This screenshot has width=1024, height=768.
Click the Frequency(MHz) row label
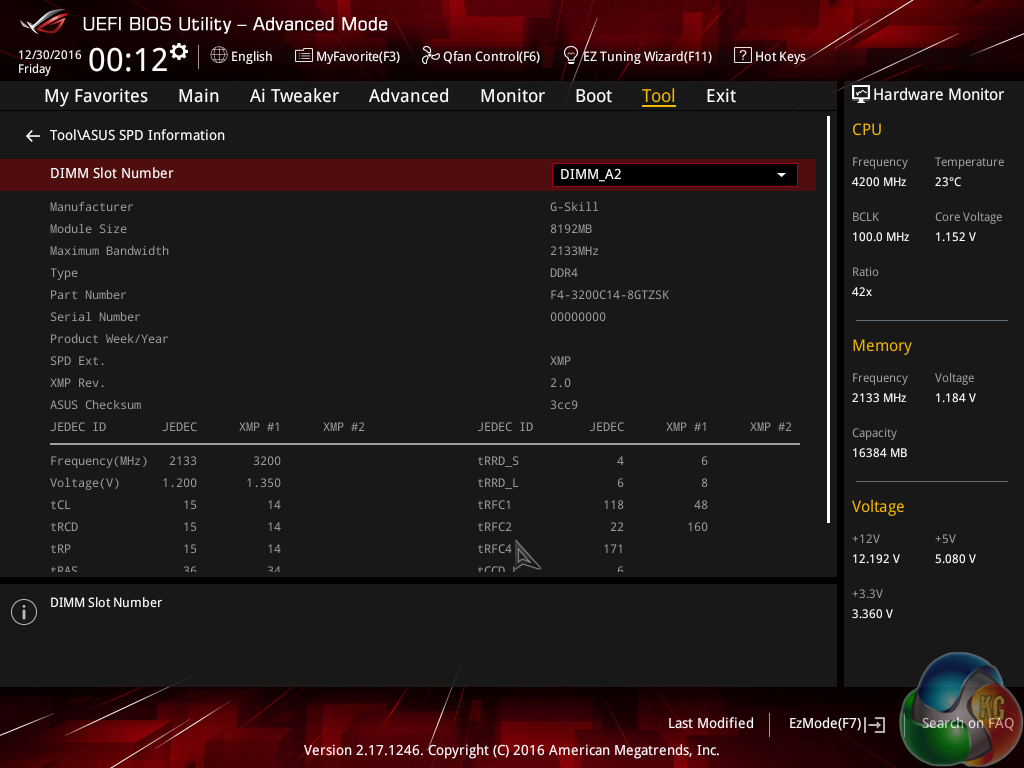(x=99, y=461)
